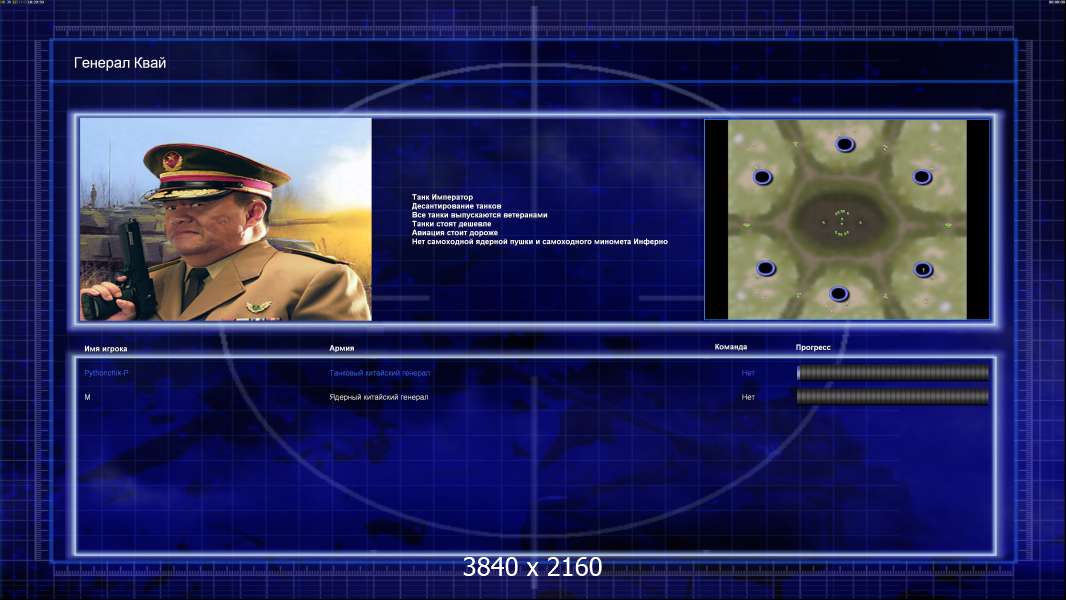
Task: Select the upper-left start position on the map
Action: [x=763, y=177]
